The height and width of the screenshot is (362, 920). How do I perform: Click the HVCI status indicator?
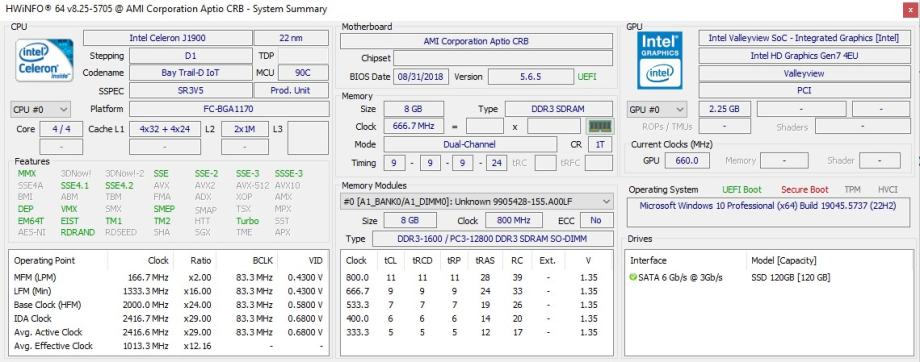point(888,190)
